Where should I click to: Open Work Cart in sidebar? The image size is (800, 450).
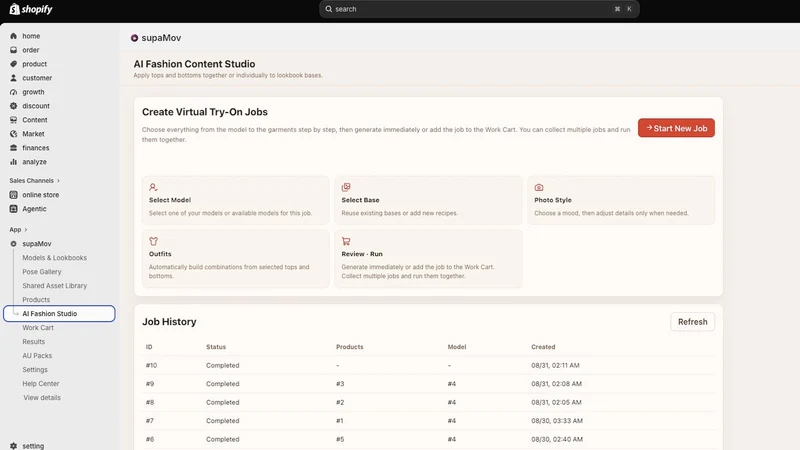(x=38, y=328)
